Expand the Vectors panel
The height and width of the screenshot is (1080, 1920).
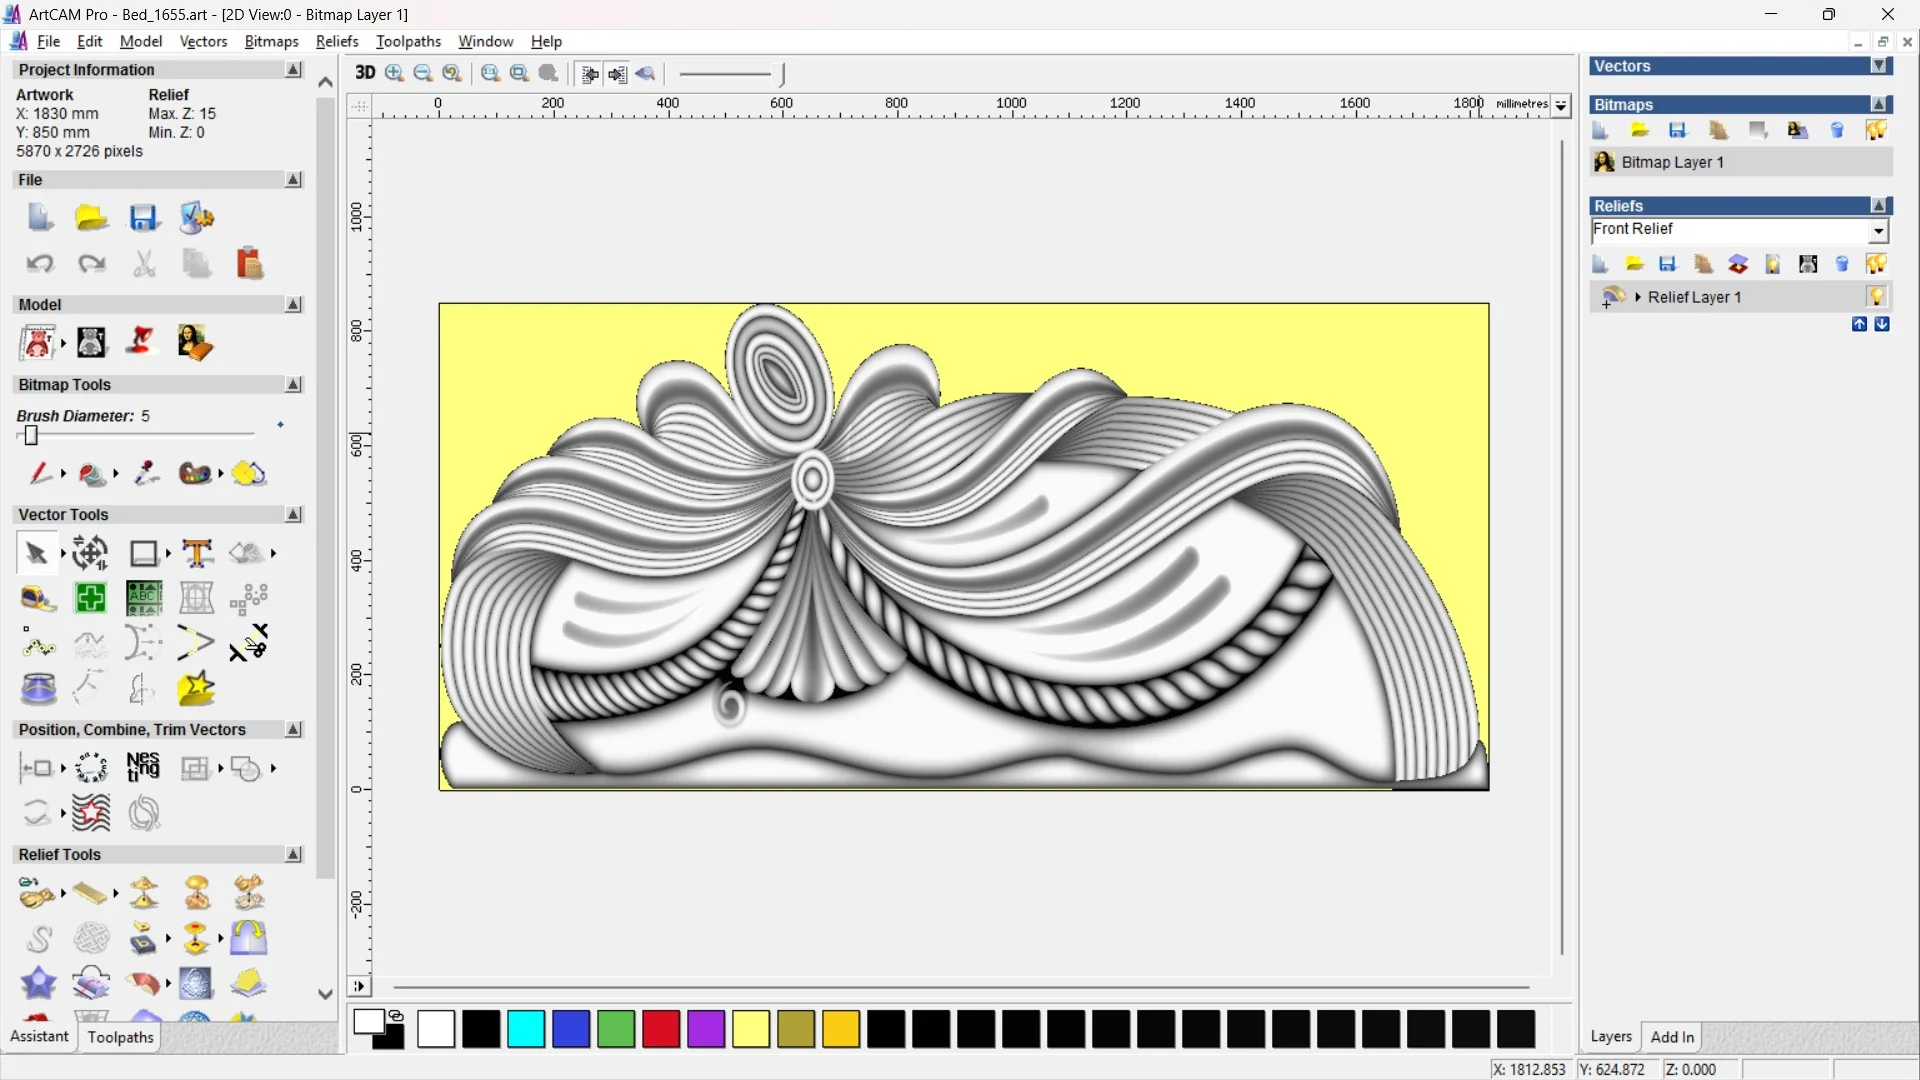tap(1879, 66)
